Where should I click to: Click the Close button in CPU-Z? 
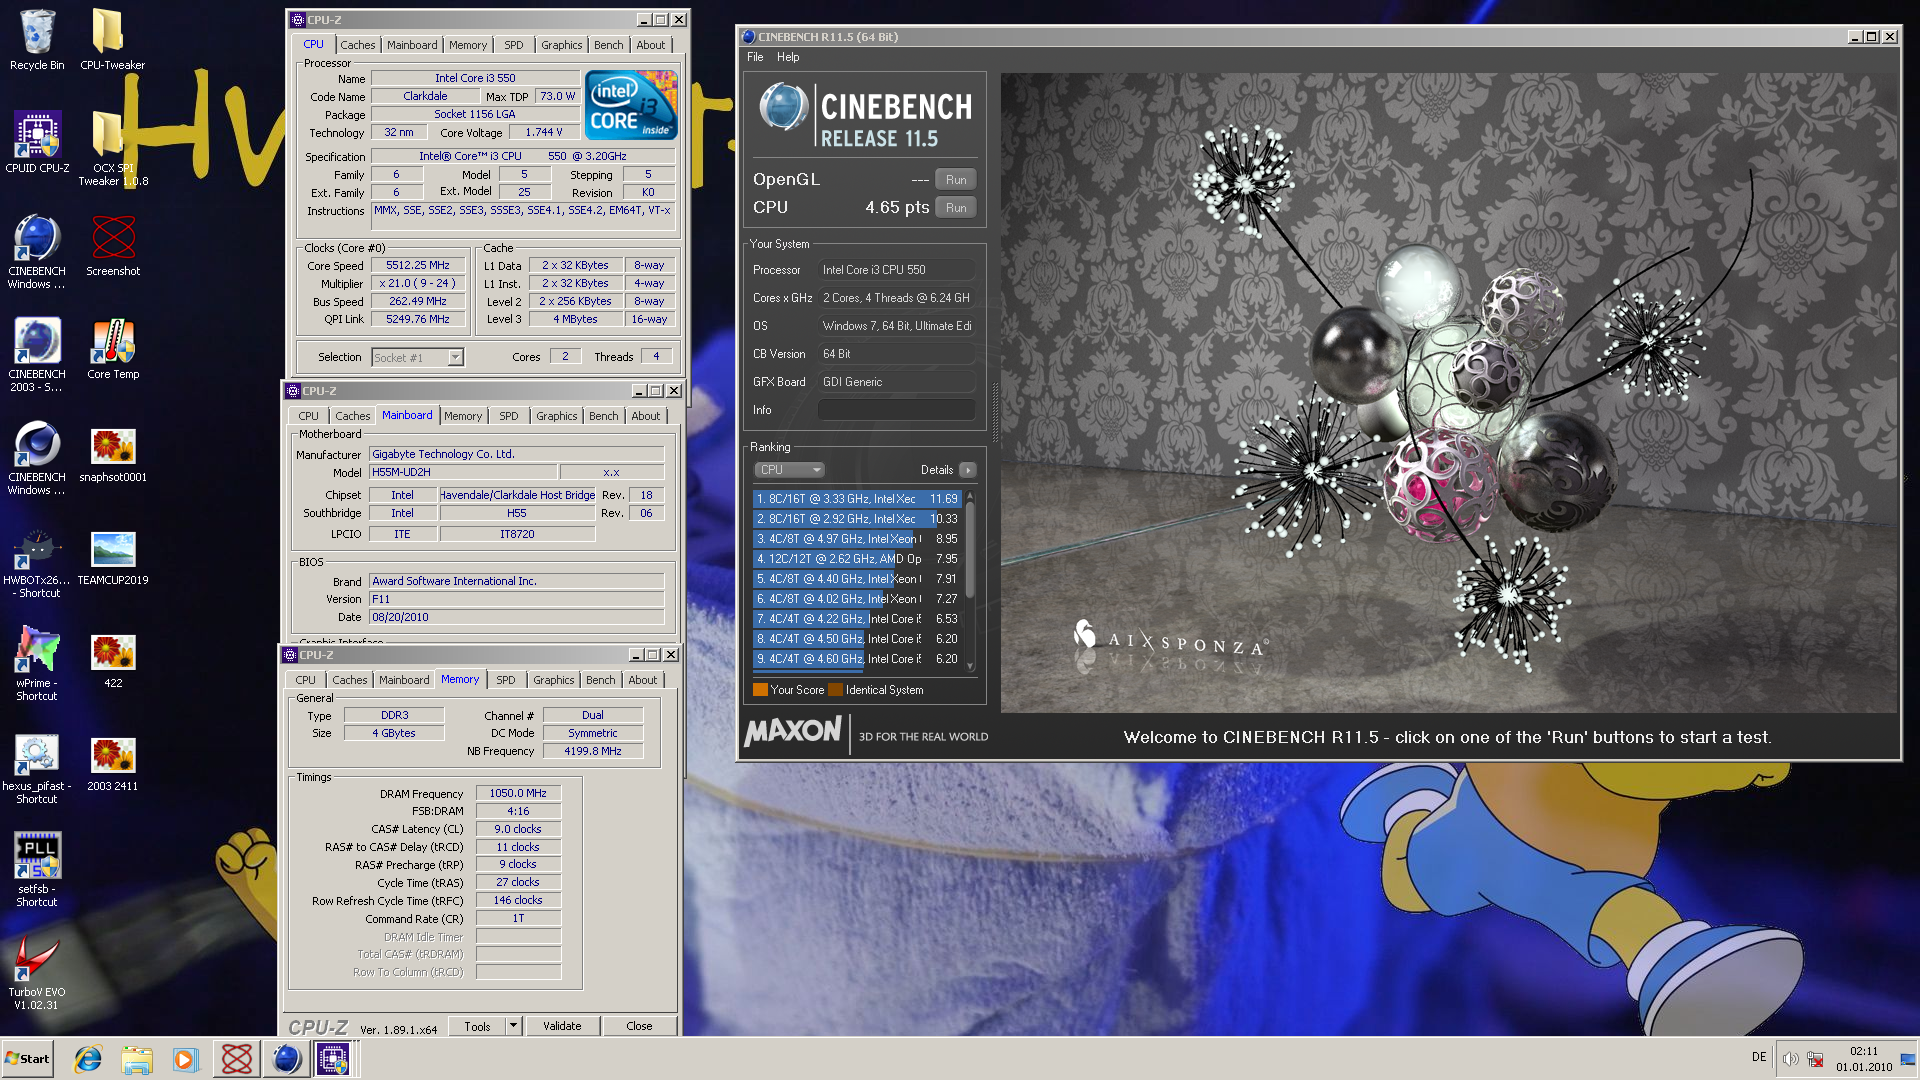pos(639,1026)
